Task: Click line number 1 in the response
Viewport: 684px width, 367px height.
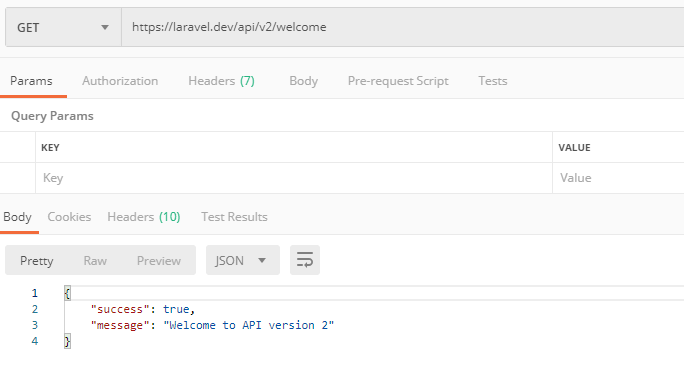Action: point(35,293)
